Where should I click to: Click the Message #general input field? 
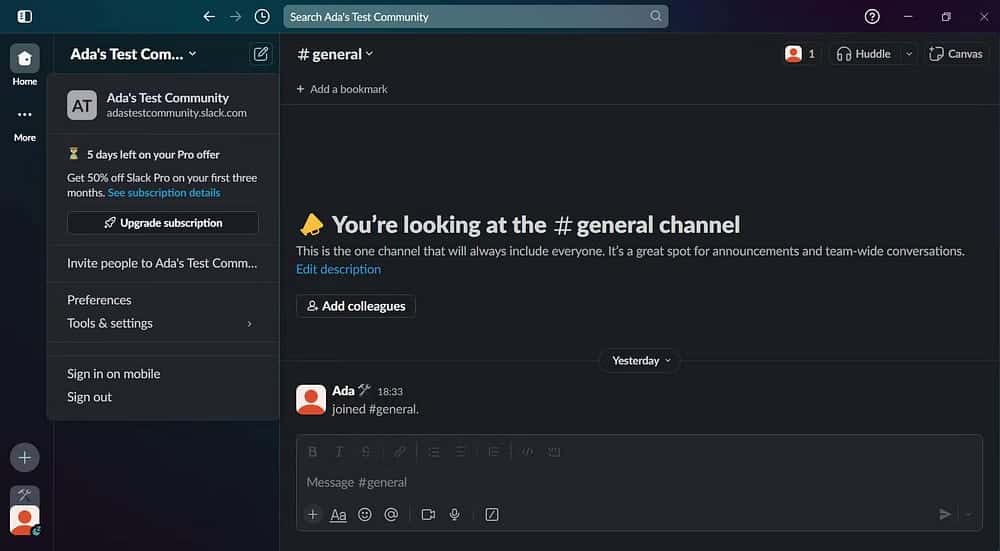click(639, 482)
